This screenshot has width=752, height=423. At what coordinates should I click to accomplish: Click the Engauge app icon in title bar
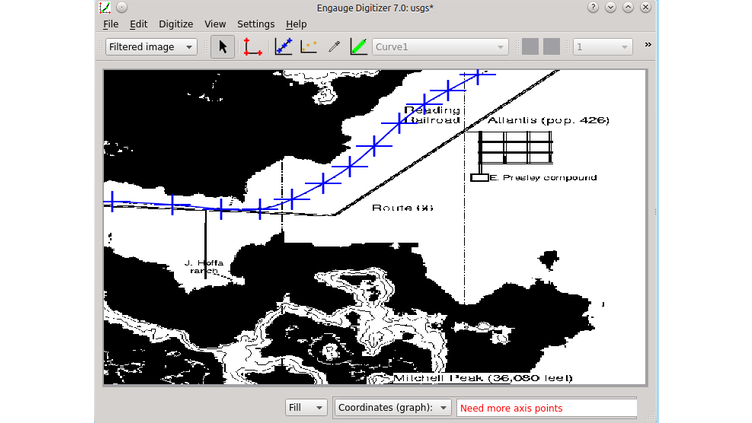click(x=105, y=7)
